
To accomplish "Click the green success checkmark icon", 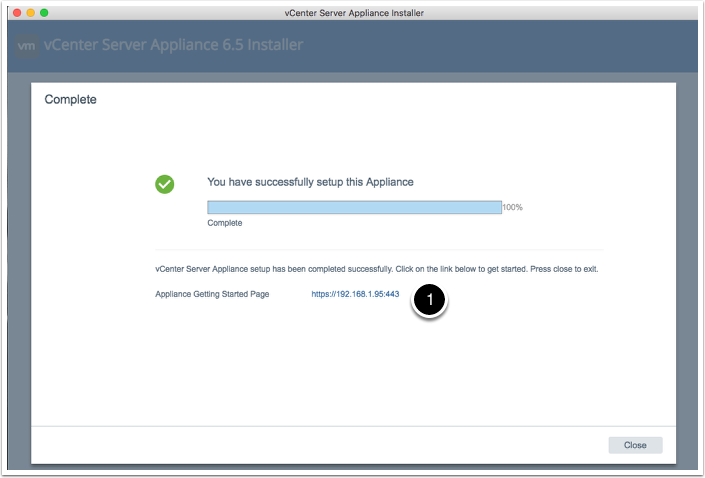I will [165, 184].
